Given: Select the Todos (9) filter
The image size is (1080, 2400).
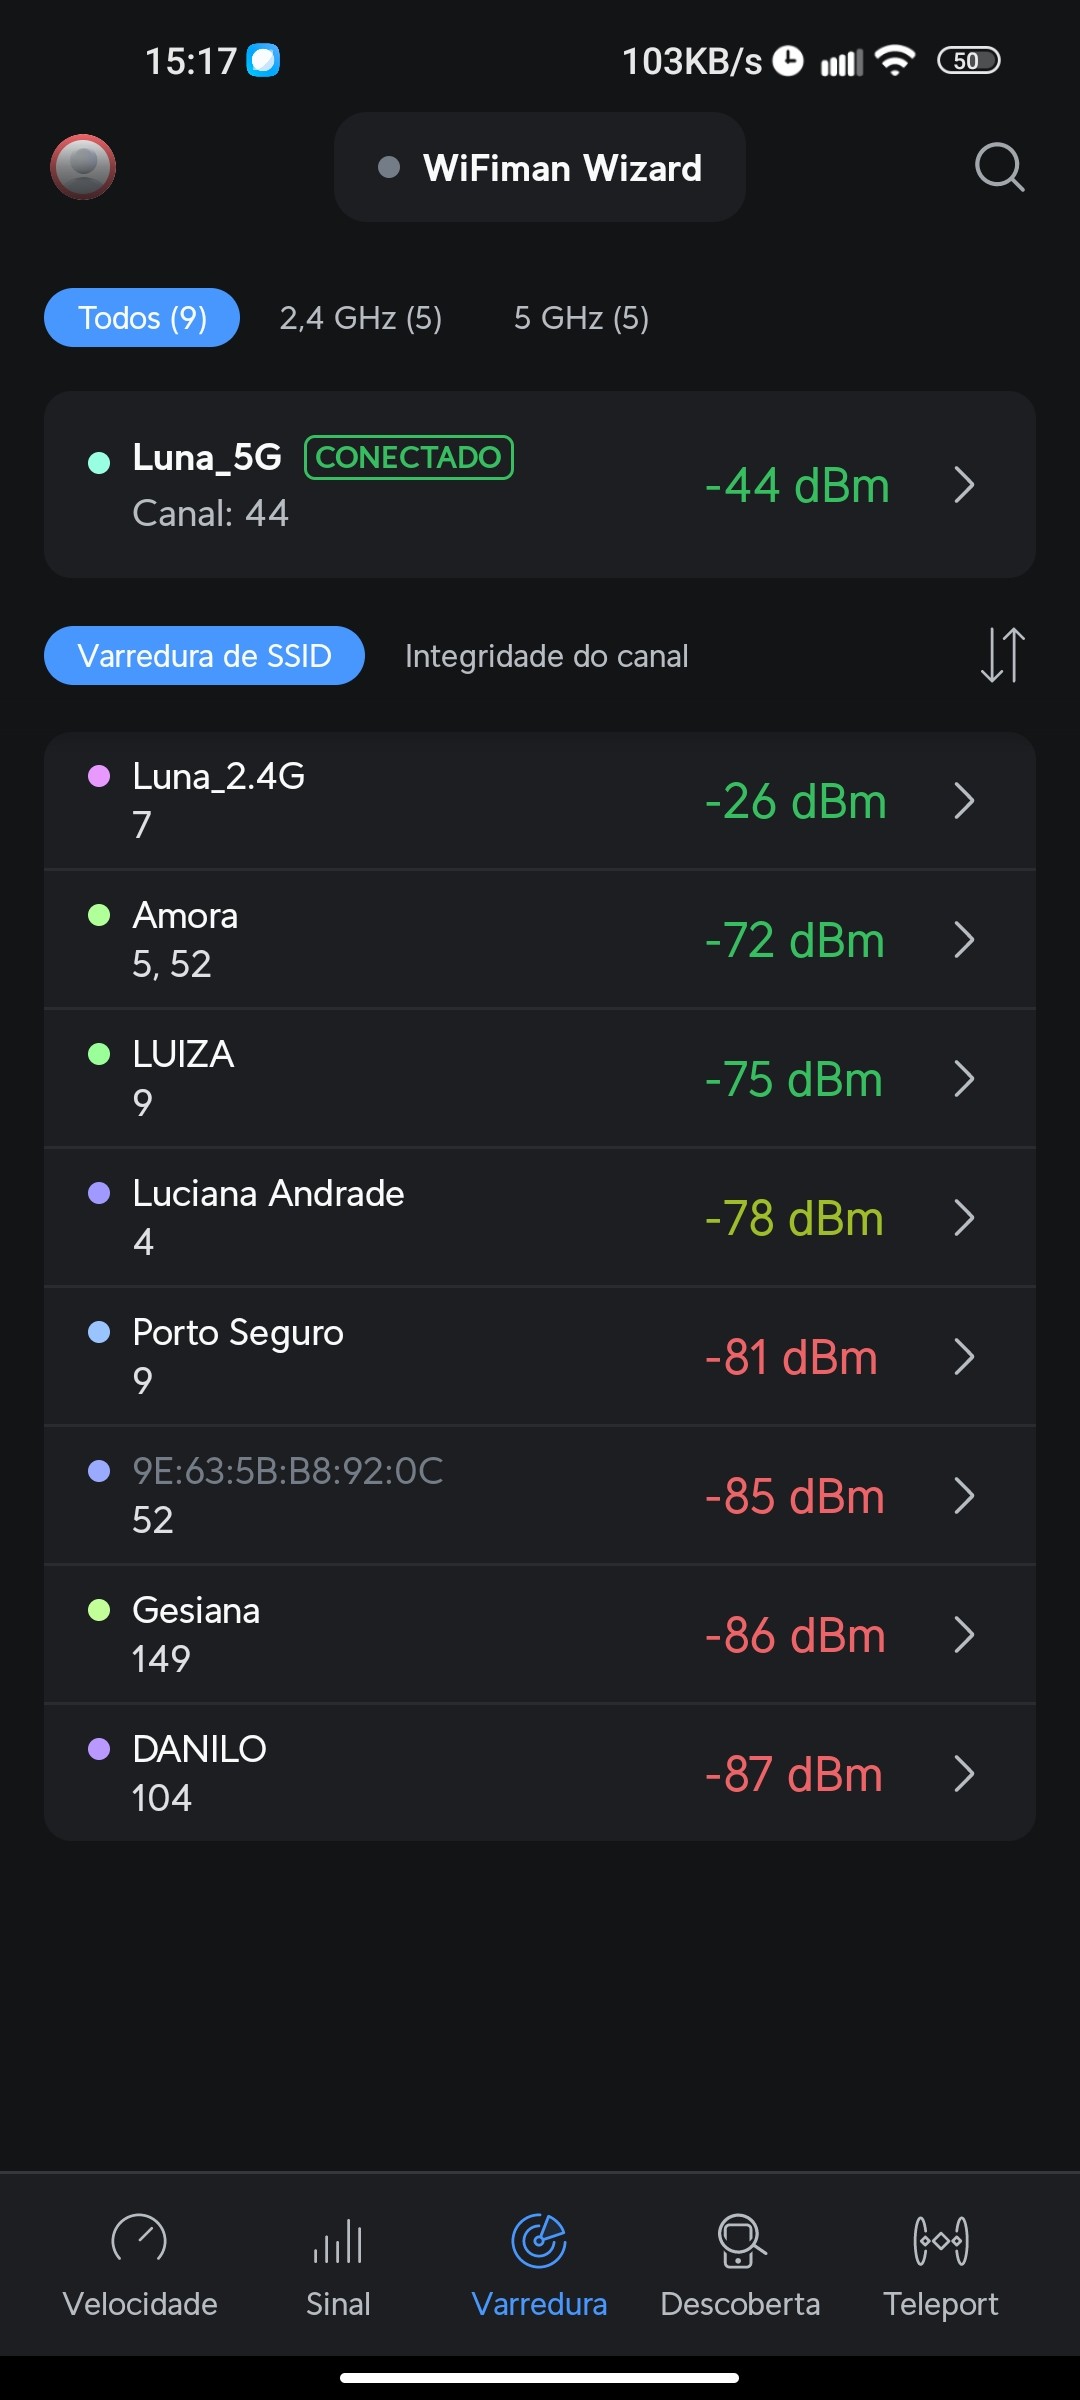Looking at the screenshot, I should pos(142,318).
